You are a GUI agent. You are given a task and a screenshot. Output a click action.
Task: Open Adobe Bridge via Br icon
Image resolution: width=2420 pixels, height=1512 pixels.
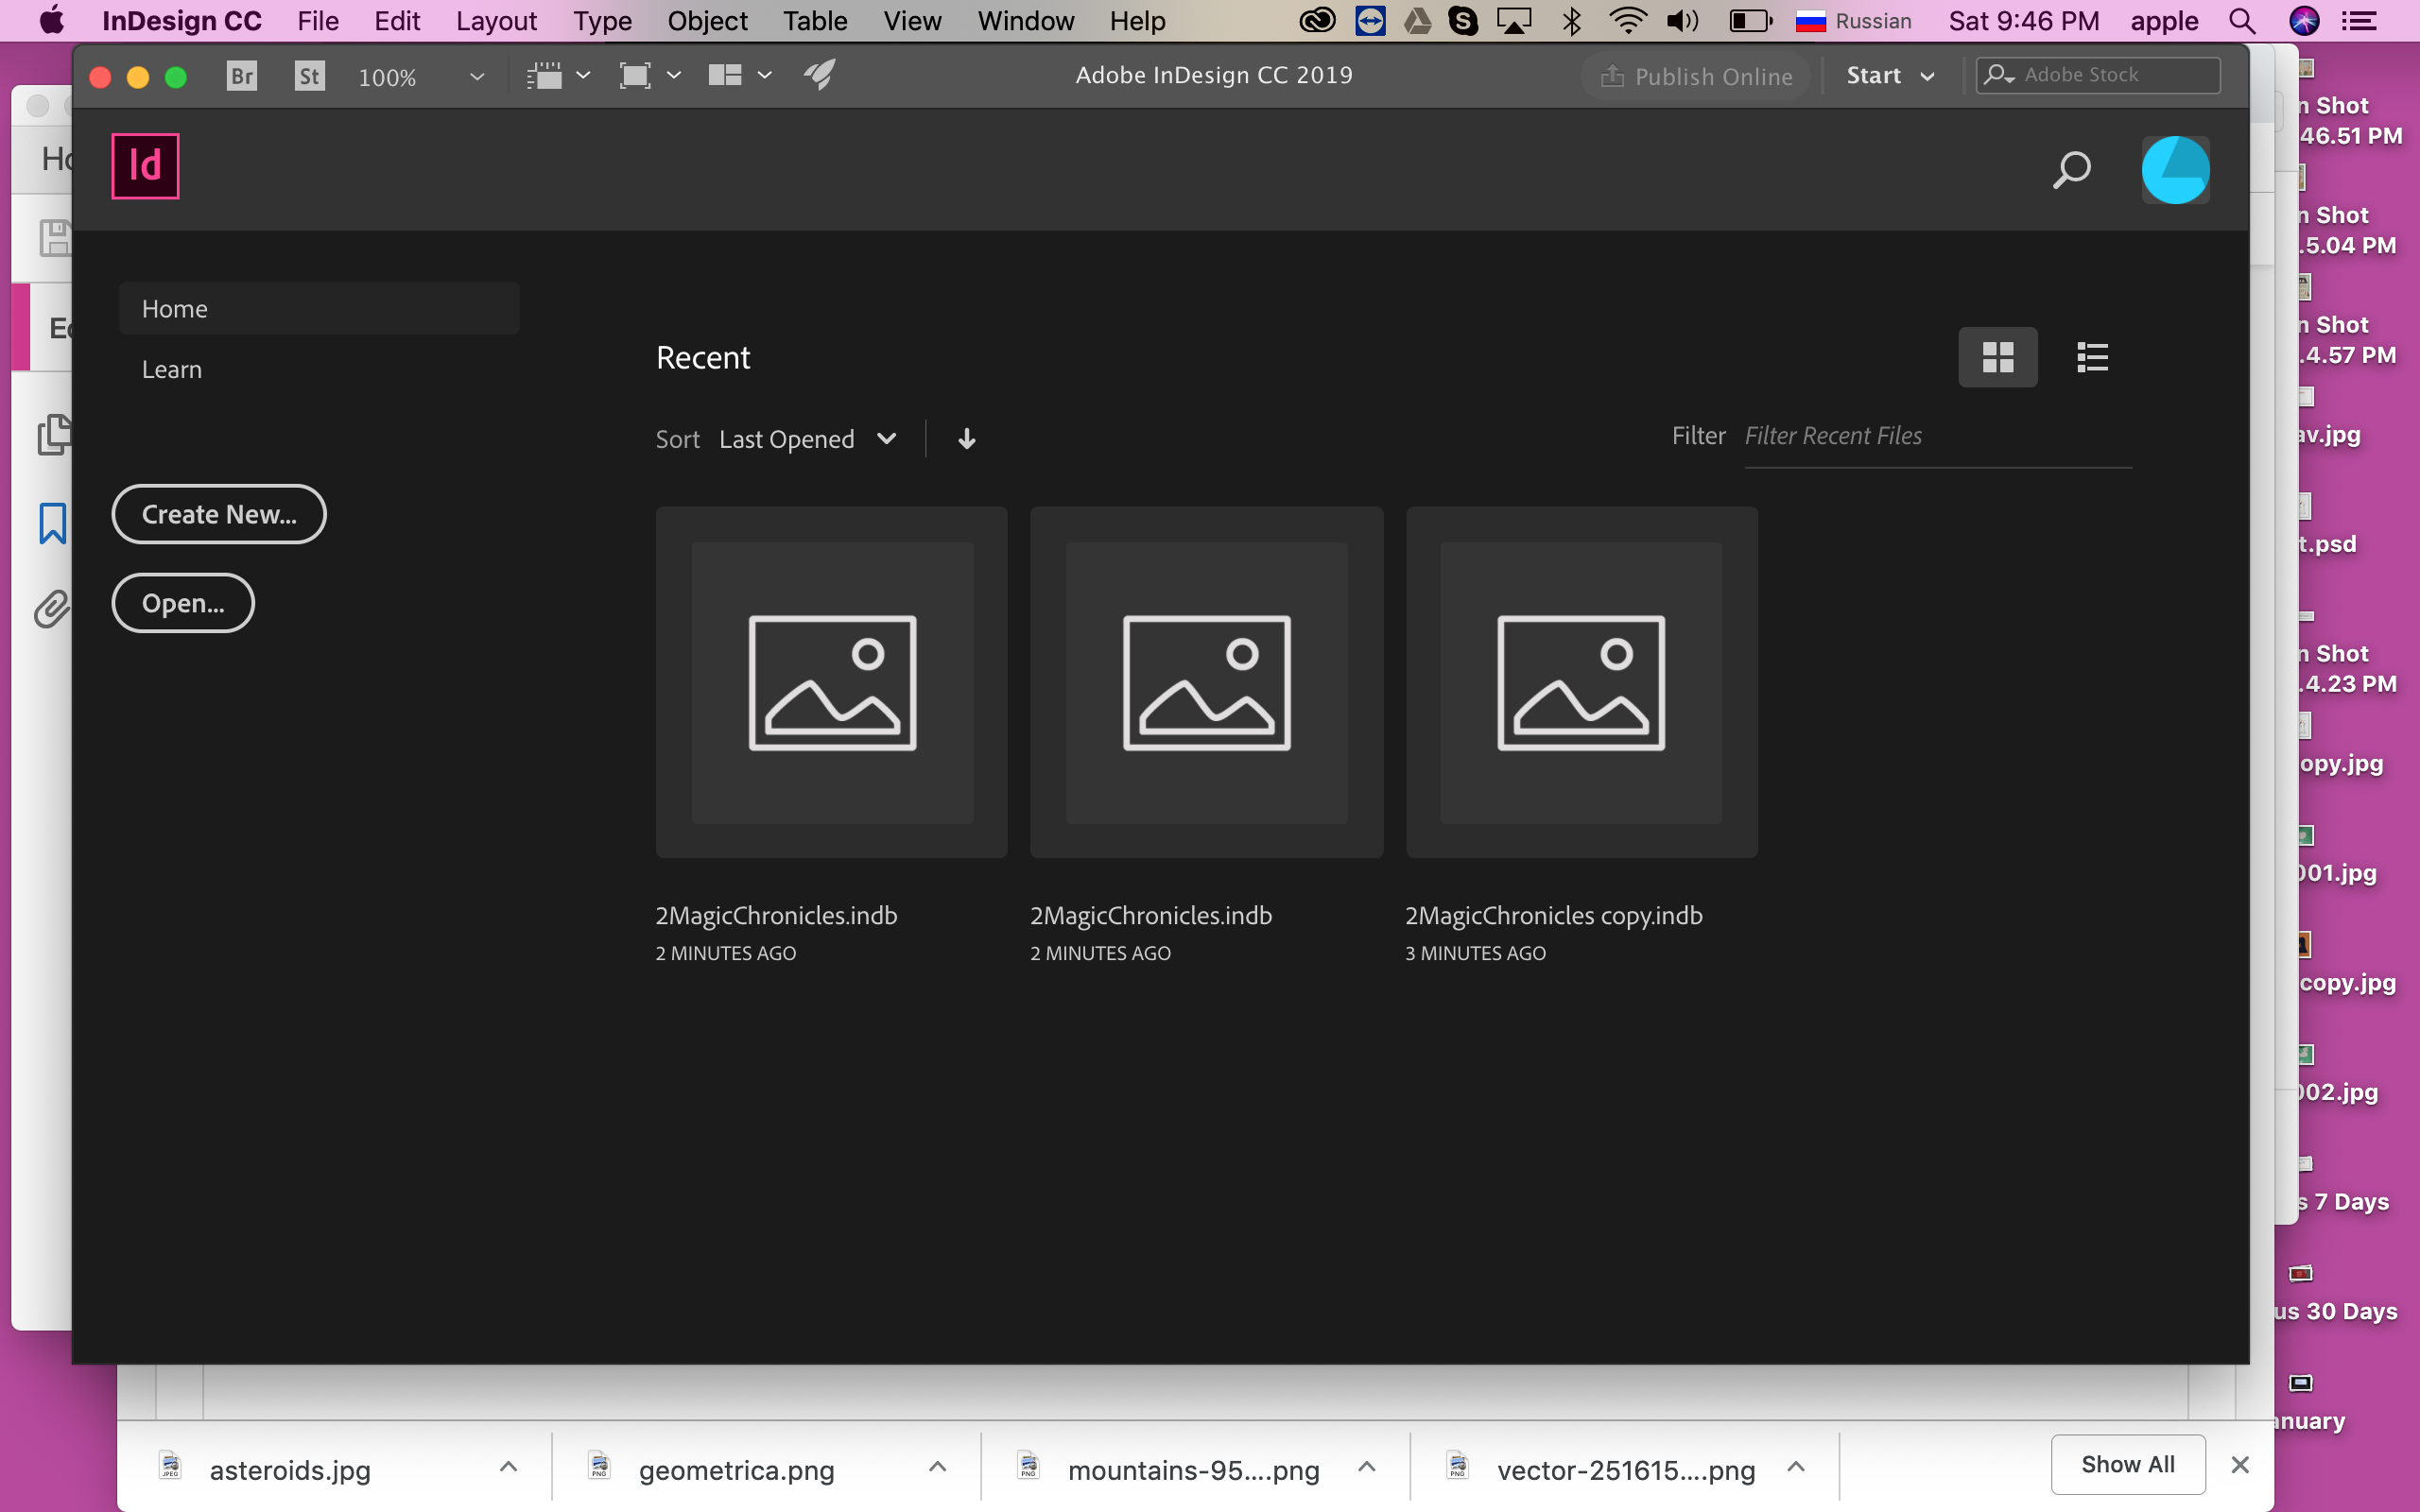tap(242, 76)
